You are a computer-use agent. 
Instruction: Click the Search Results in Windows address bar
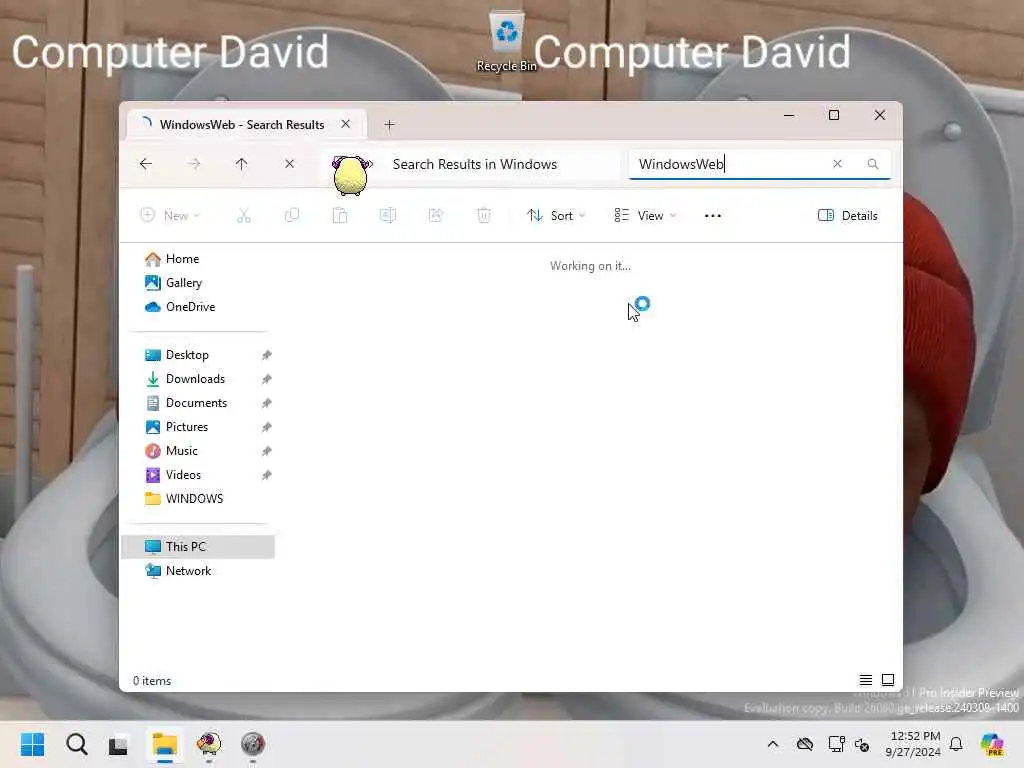[x=470, y=164]
